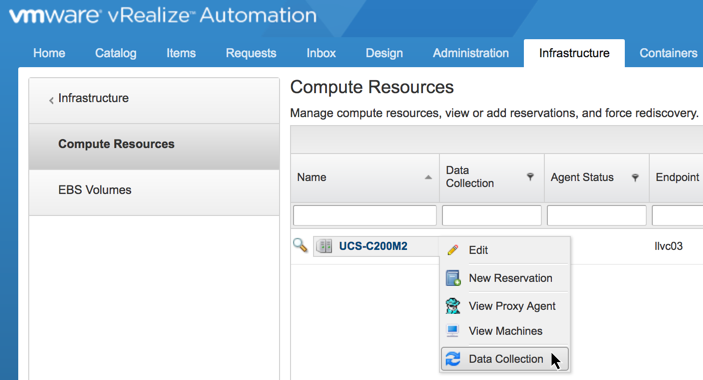Focus the Agent Status filter input field
Image resolution: width=703 pixels, height=380 pixels.
coord(596,216)
